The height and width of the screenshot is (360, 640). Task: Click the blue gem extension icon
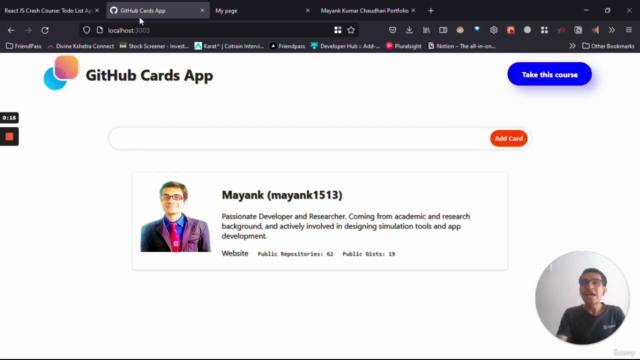477,30
